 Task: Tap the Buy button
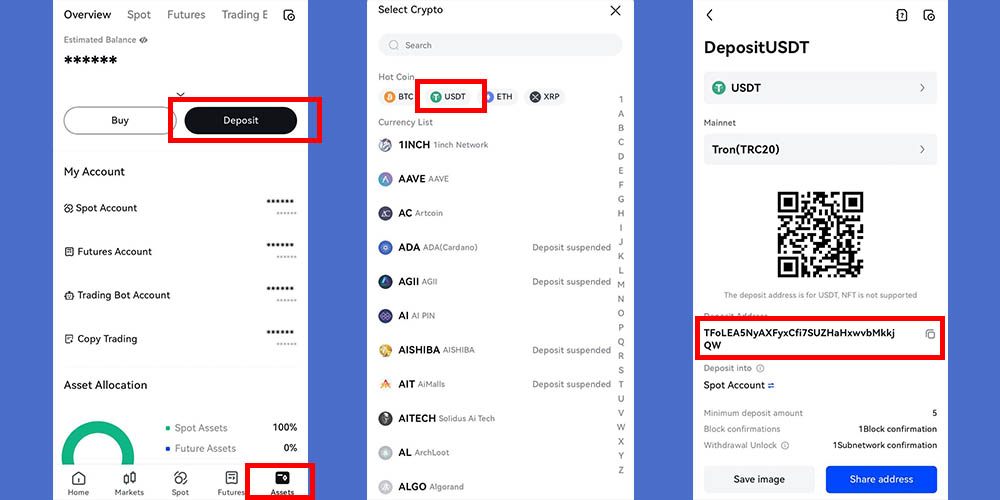pos(120,121)
